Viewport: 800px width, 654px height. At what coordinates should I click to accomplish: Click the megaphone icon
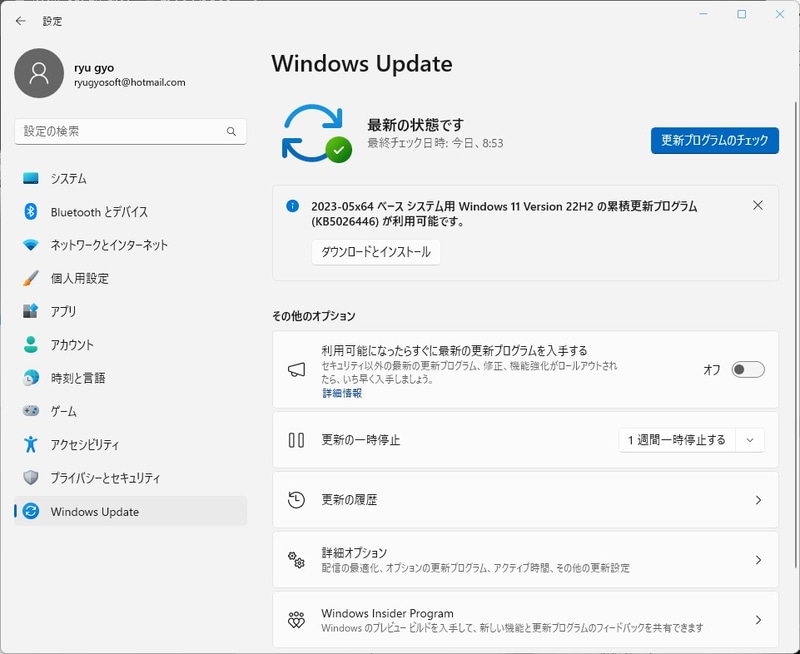tap(296, 369)
